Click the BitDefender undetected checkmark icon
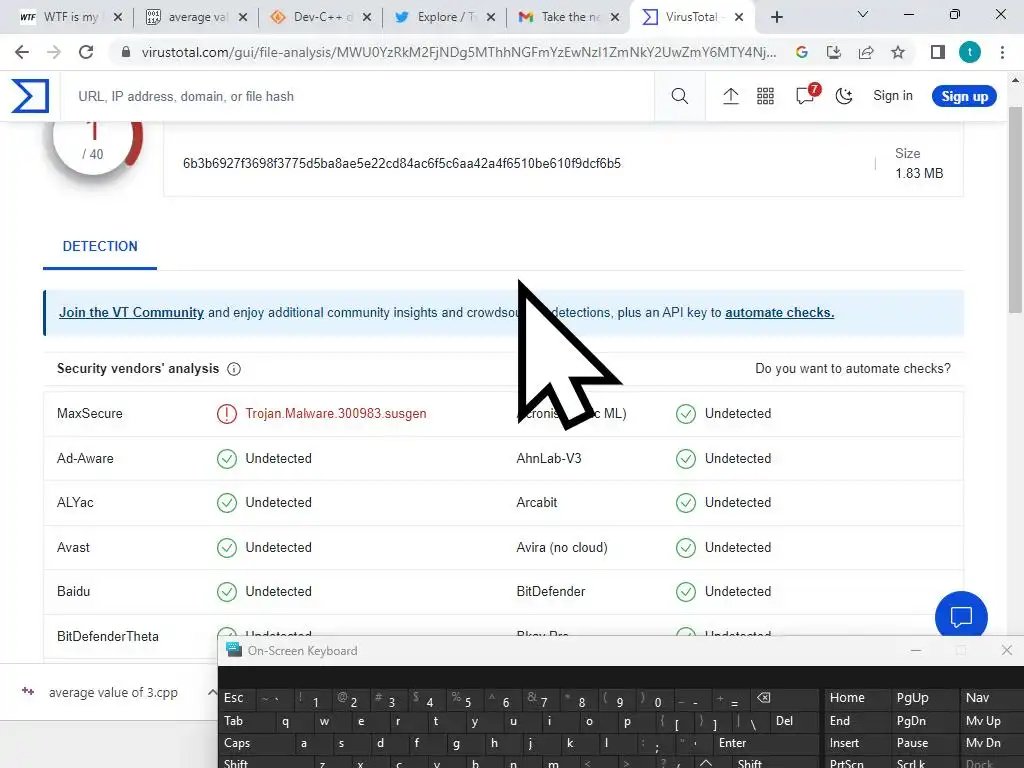1024x768 pixels. [686, 591]
